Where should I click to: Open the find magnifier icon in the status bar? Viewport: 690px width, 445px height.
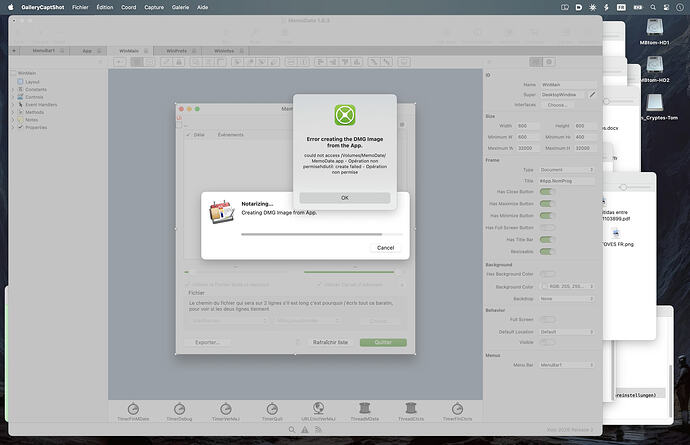(x=292, y=430)
